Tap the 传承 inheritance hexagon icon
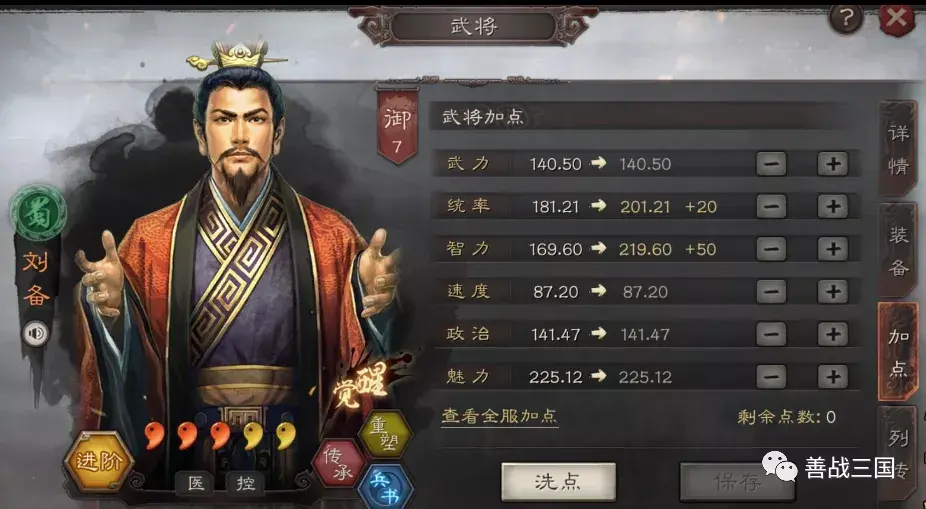Image resolution: width=926 pixels, height=509 pixels. pos(340,464)
